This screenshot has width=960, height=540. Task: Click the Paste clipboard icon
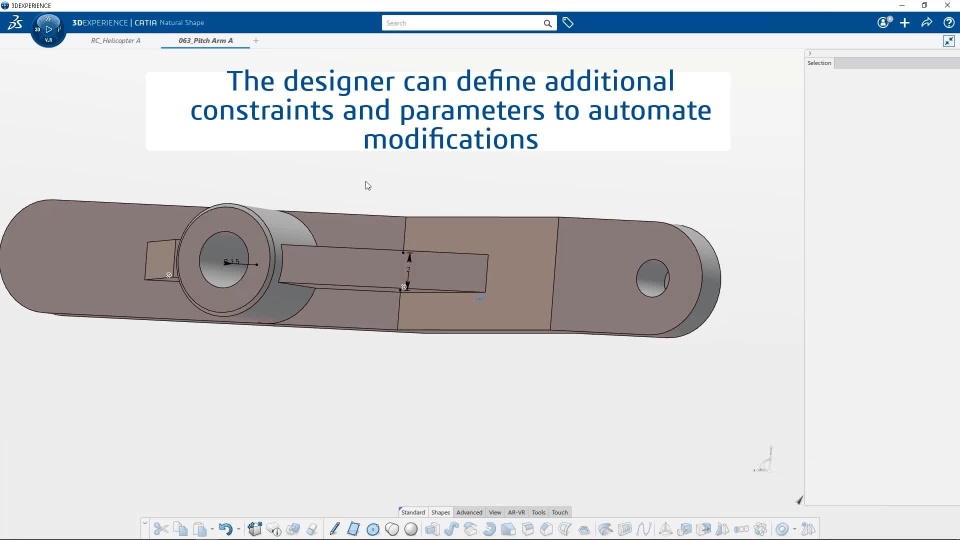(200, 529)
